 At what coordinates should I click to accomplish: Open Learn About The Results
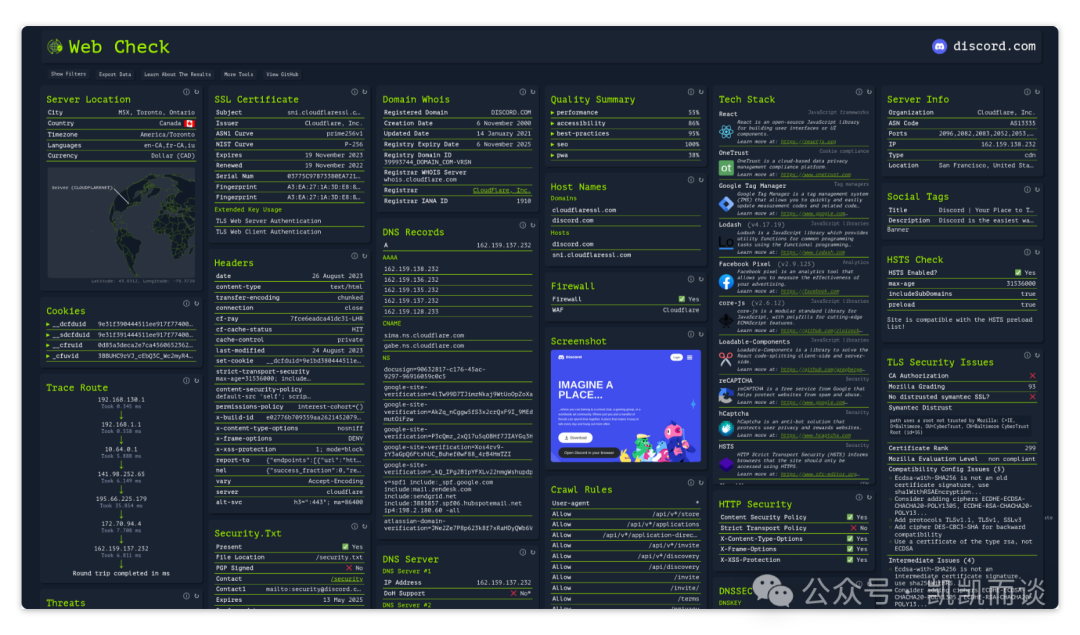(177, 74)
